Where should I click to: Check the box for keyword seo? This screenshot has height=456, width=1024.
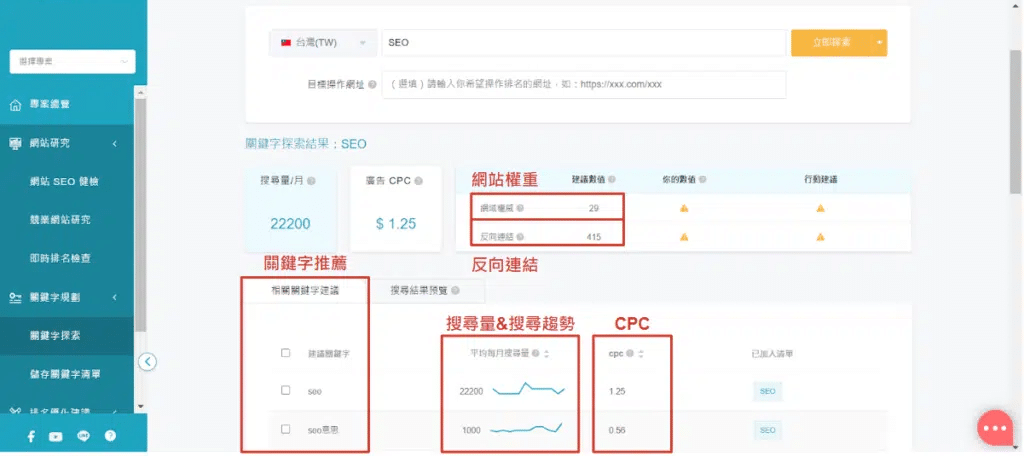point(286,390)
